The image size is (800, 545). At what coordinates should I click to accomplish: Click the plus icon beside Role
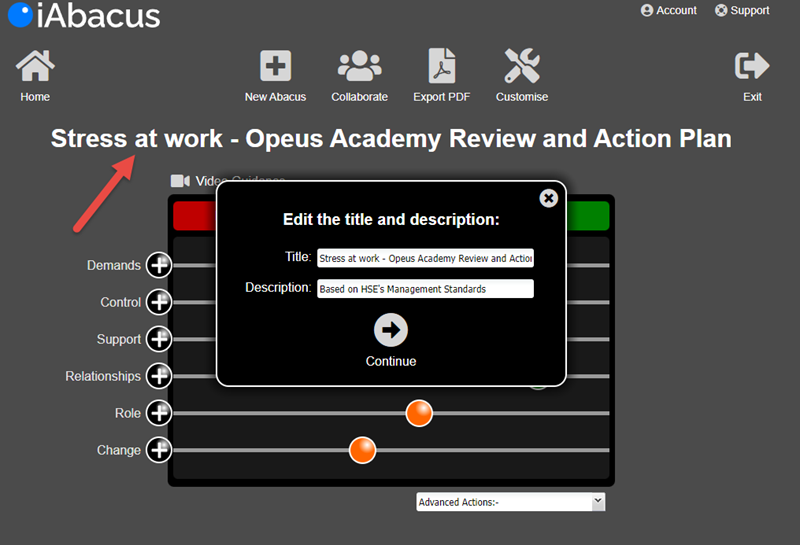(x=159, y=413)
